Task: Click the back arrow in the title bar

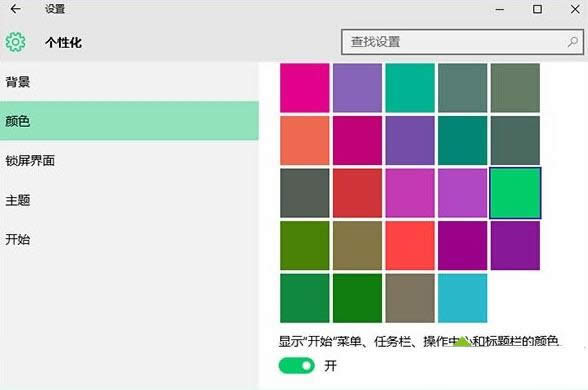Action: 15,9
